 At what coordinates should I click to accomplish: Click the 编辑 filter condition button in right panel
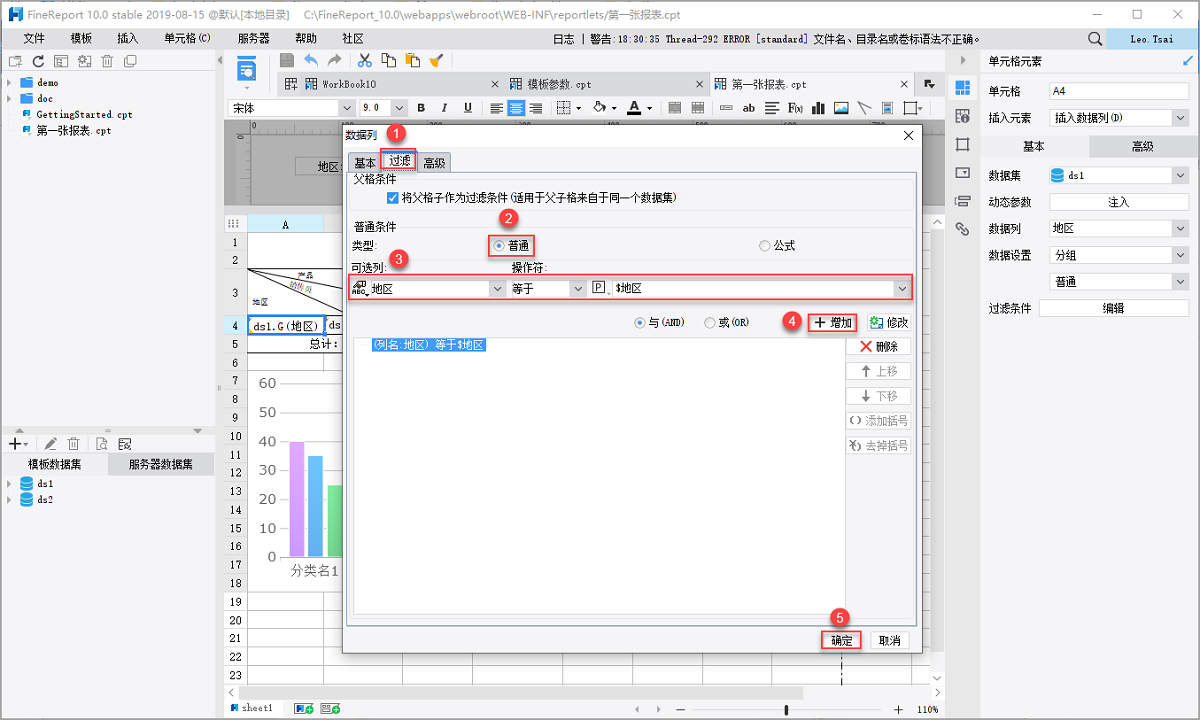1113,309
